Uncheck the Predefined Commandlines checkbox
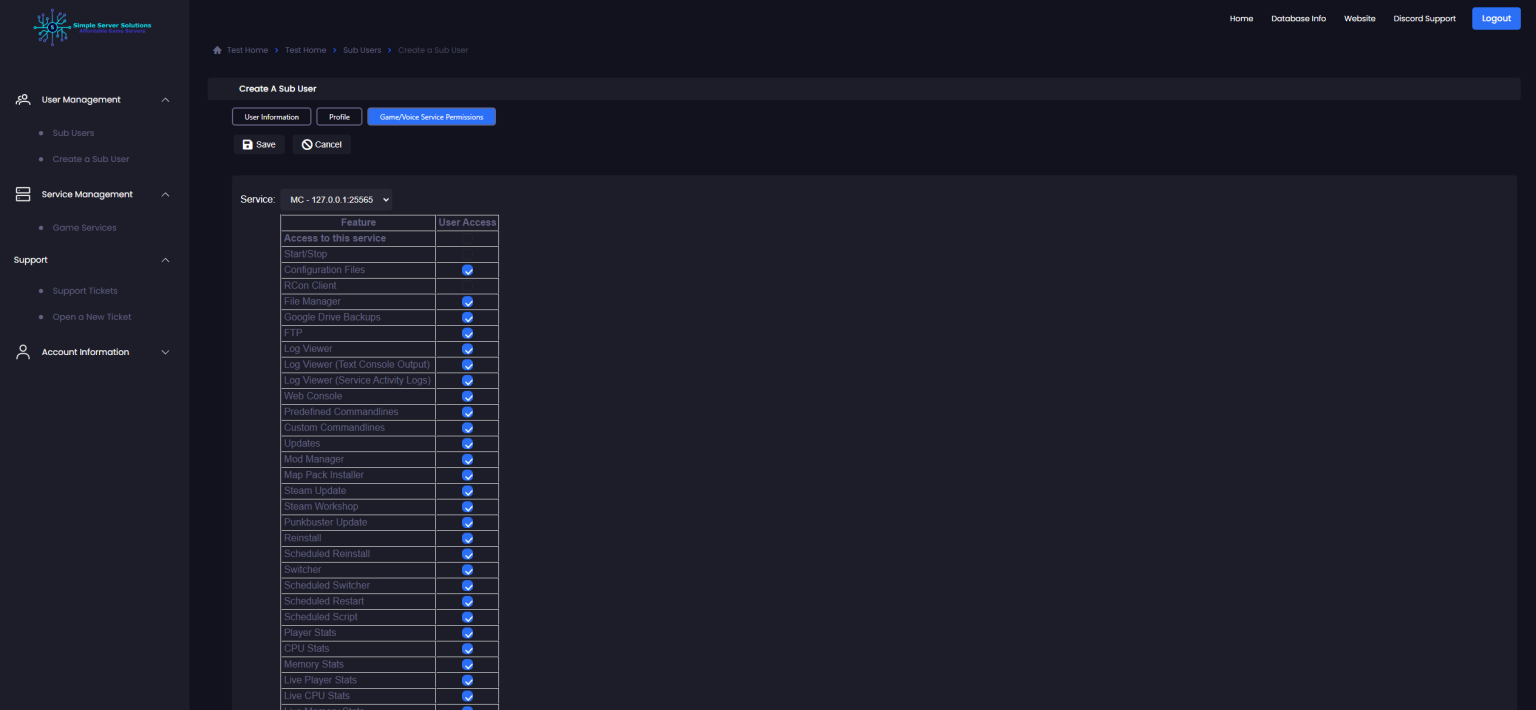 (x=467, y=412)
